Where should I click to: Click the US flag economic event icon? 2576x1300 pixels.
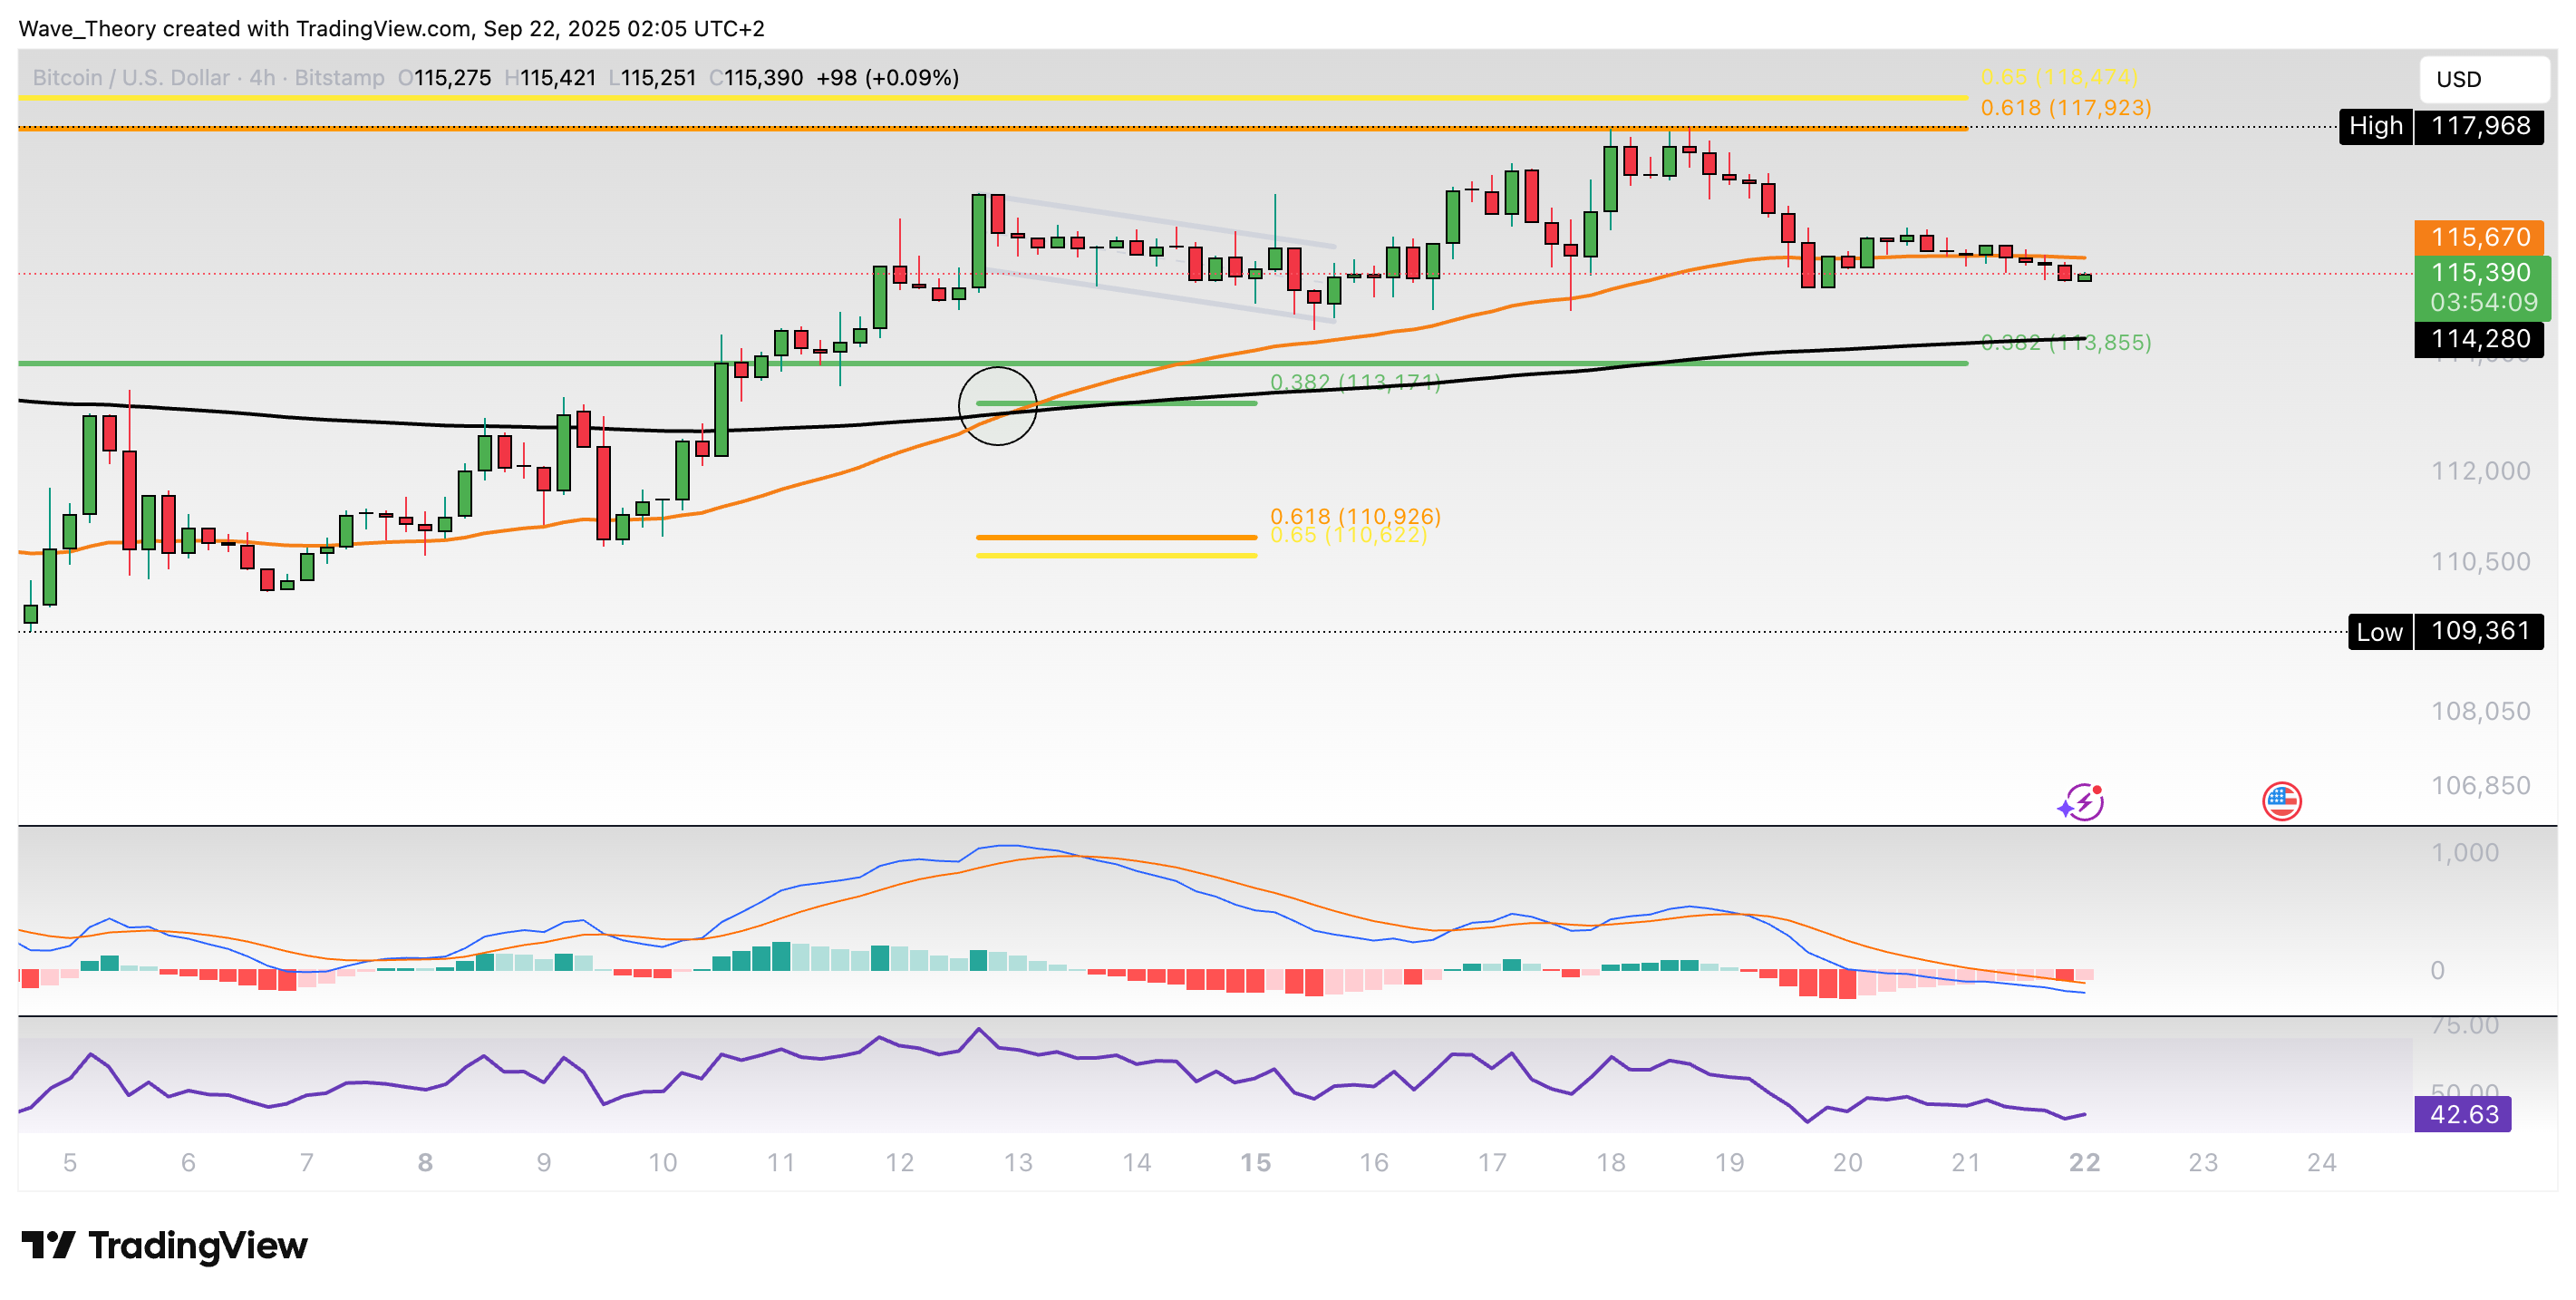pyautogui.click(x=2281, y=801)
